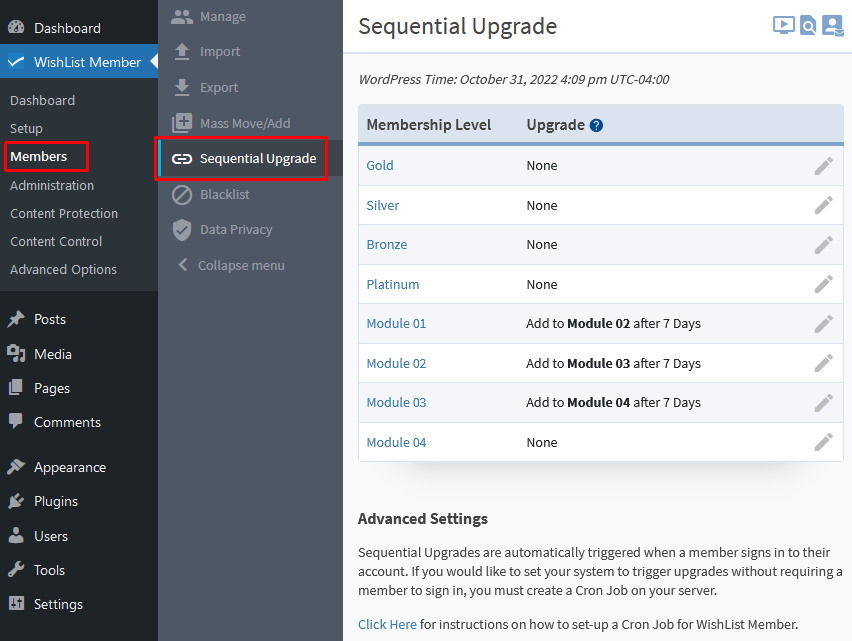The image size is (852, 641).
Task: Click None value in the Module 04 row
Action: (542, 443)
